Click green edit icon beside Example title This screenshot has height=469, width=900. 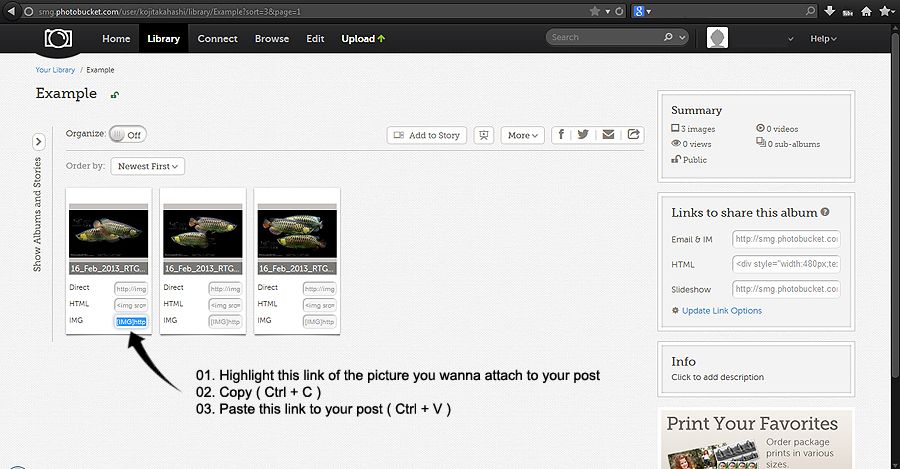(x=115, y=95)
